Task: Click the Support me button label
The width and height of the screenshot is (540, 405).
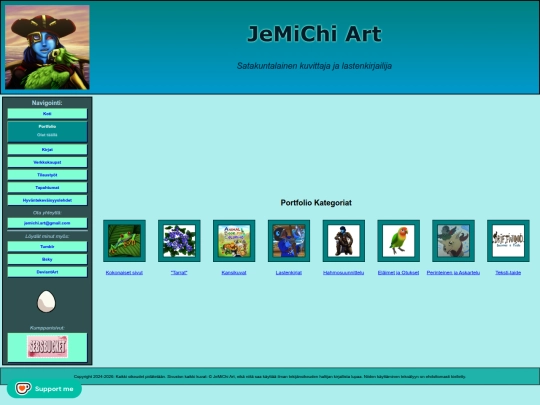Action: (54, 389)
